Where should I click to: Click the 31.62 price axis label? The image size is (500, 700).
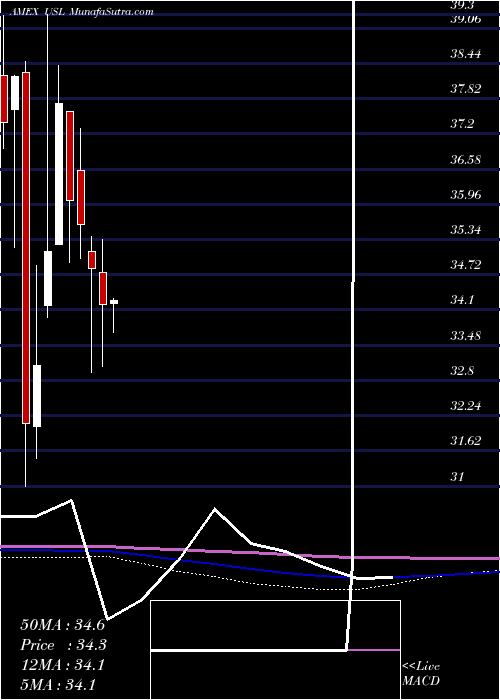[466, 441]
